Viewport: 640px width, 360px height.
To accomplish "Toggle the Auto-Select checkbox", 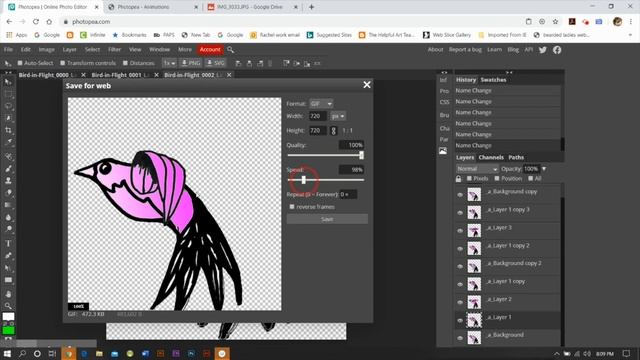I will click(20, 63).
